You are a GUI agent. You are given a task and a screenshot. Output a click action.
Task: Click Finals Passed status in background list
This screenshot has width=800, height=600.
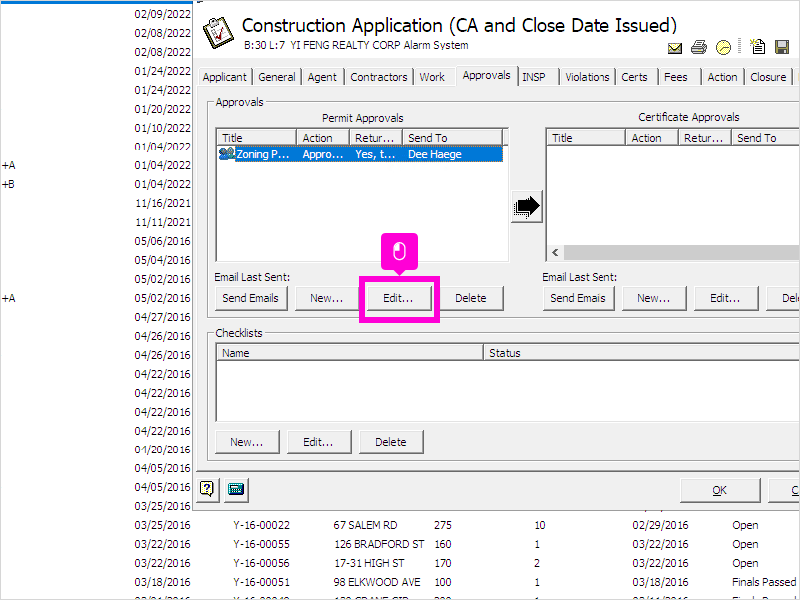[x=764, y=582]
